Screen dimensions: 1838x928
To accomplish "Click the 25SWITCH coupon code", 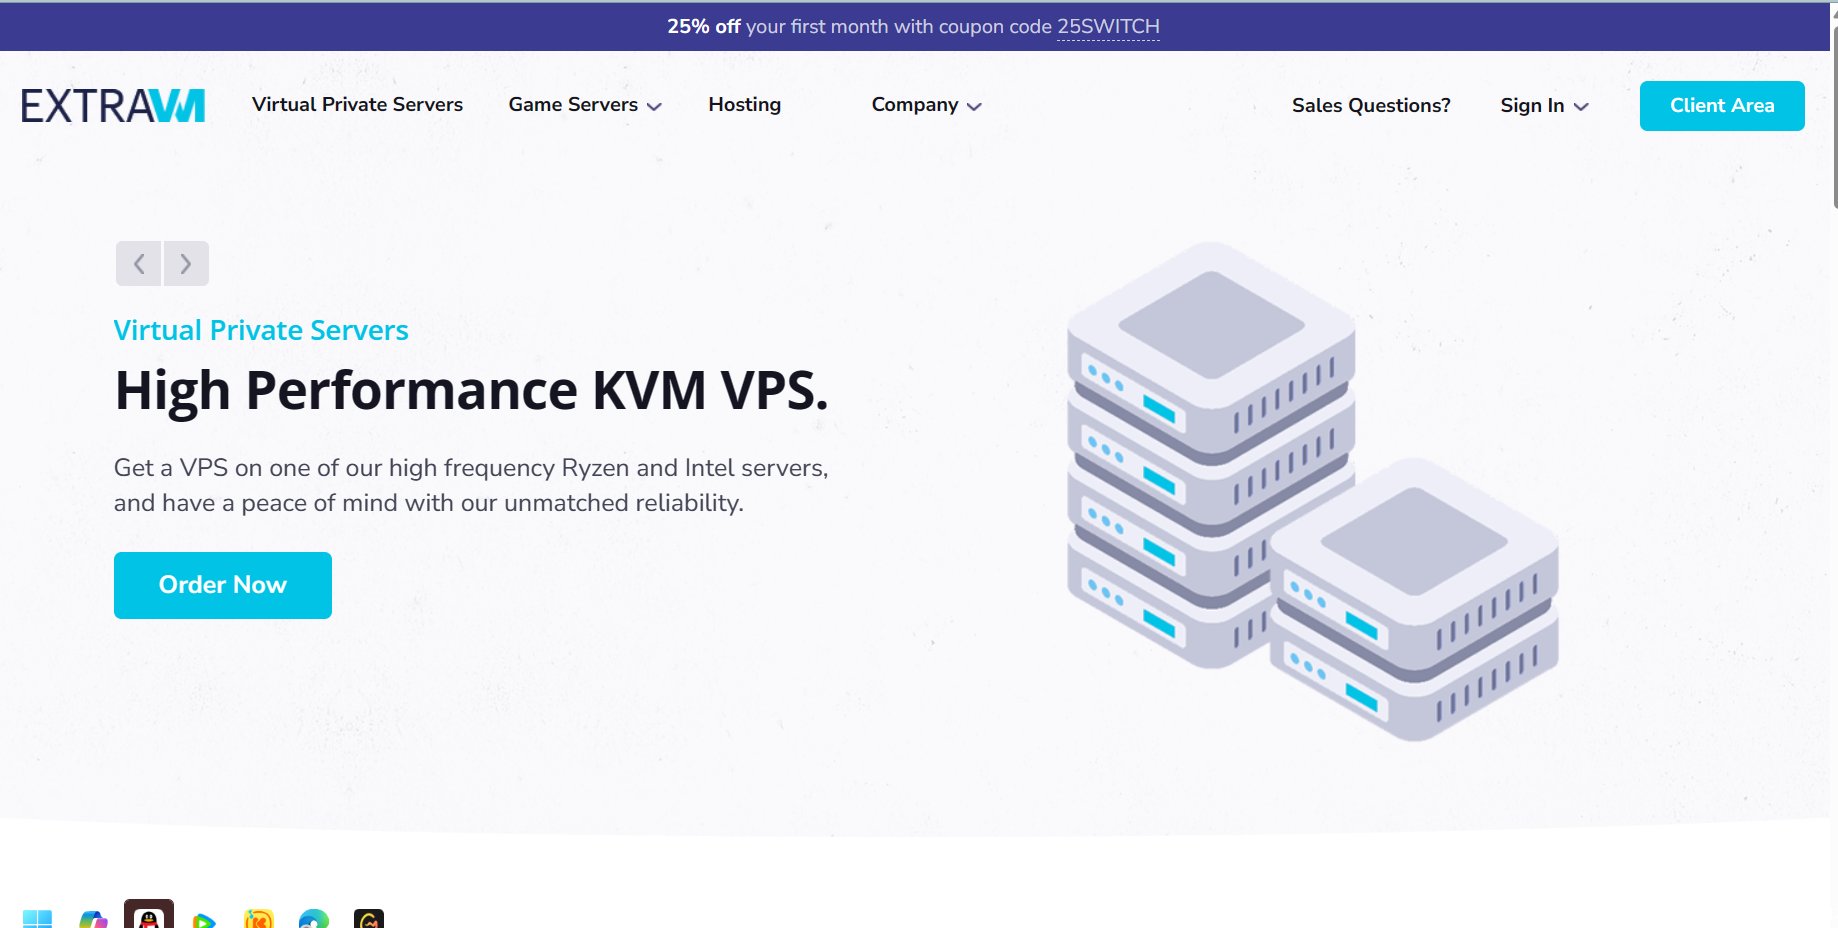I will [1108, 27].
